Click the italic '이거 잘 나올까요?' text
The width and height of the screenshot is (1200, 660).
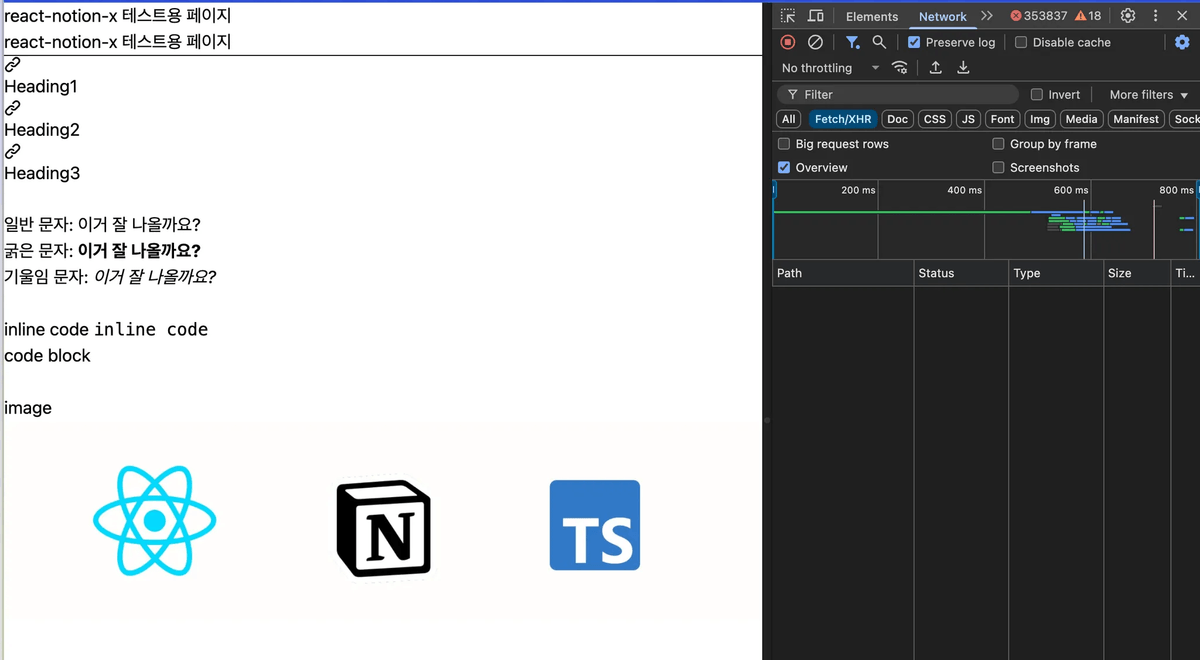click(155, 277)
